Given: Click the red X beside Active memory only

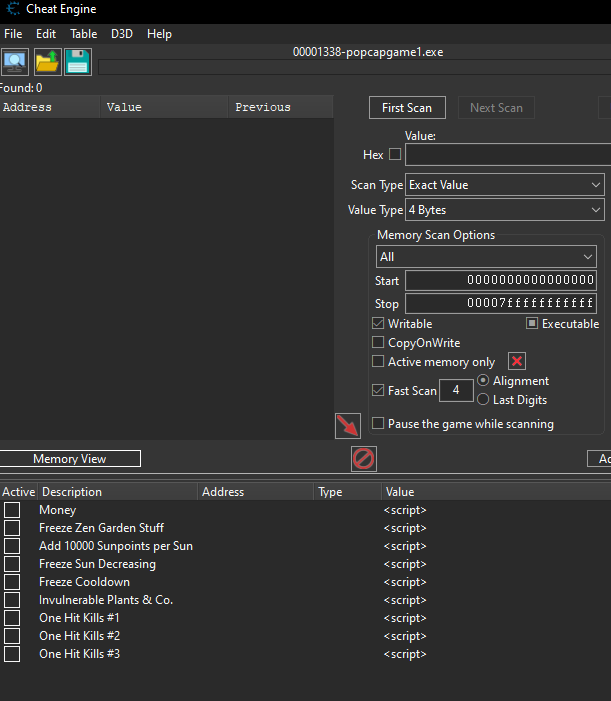Looking at the screenshot, I should [x=517, y=362].
